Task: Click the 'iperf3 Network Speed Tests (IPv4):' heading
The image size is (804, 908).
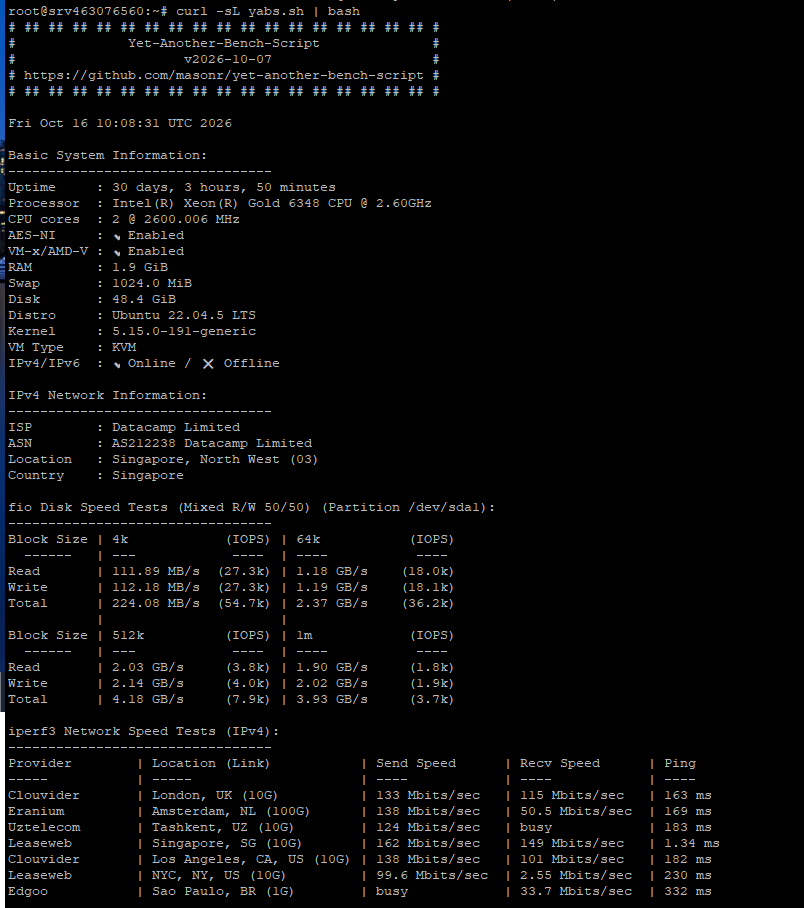Action: coord(144,731)
